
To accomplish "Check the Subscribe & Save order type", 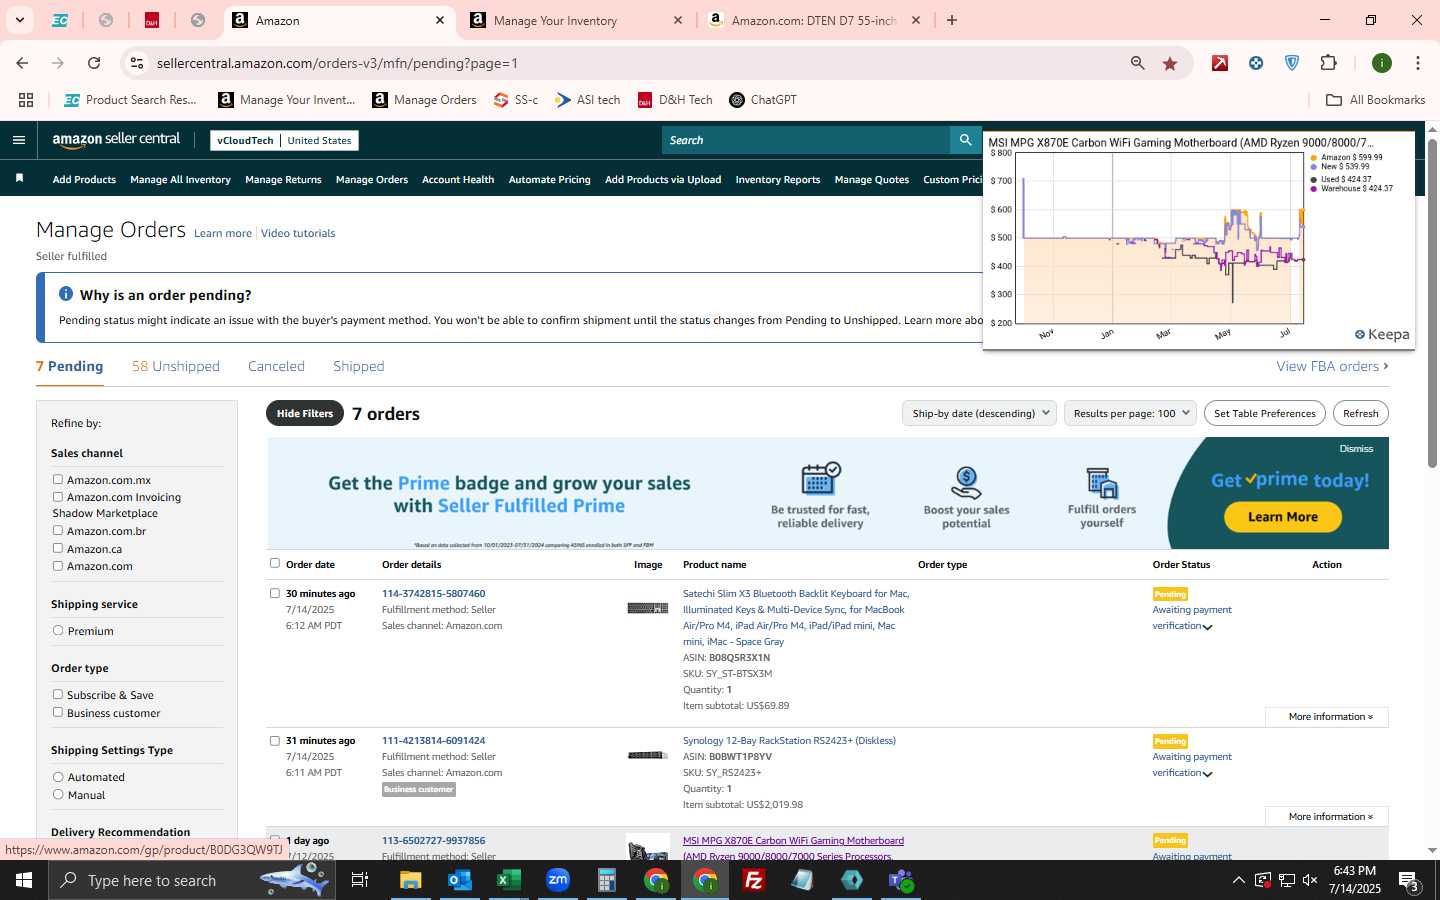I will click(x=58, y=695).
